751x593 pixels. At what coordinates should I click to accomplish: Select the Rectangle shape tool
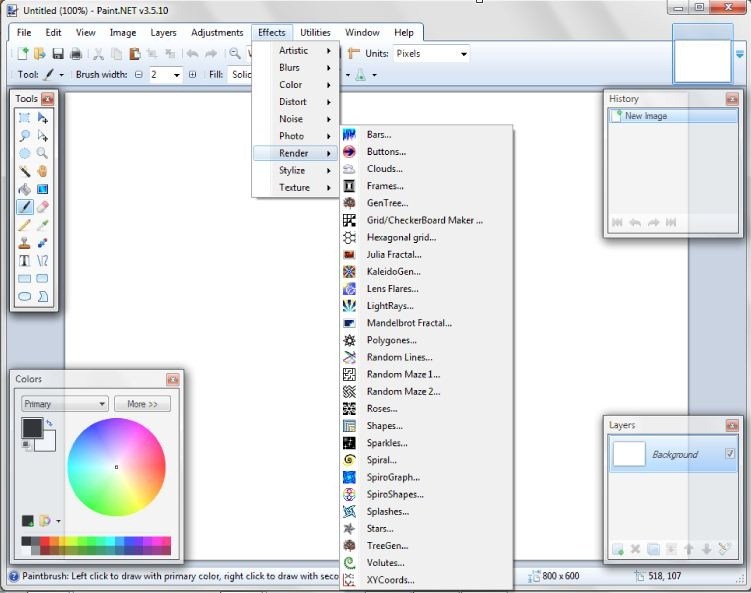point(24,278)
